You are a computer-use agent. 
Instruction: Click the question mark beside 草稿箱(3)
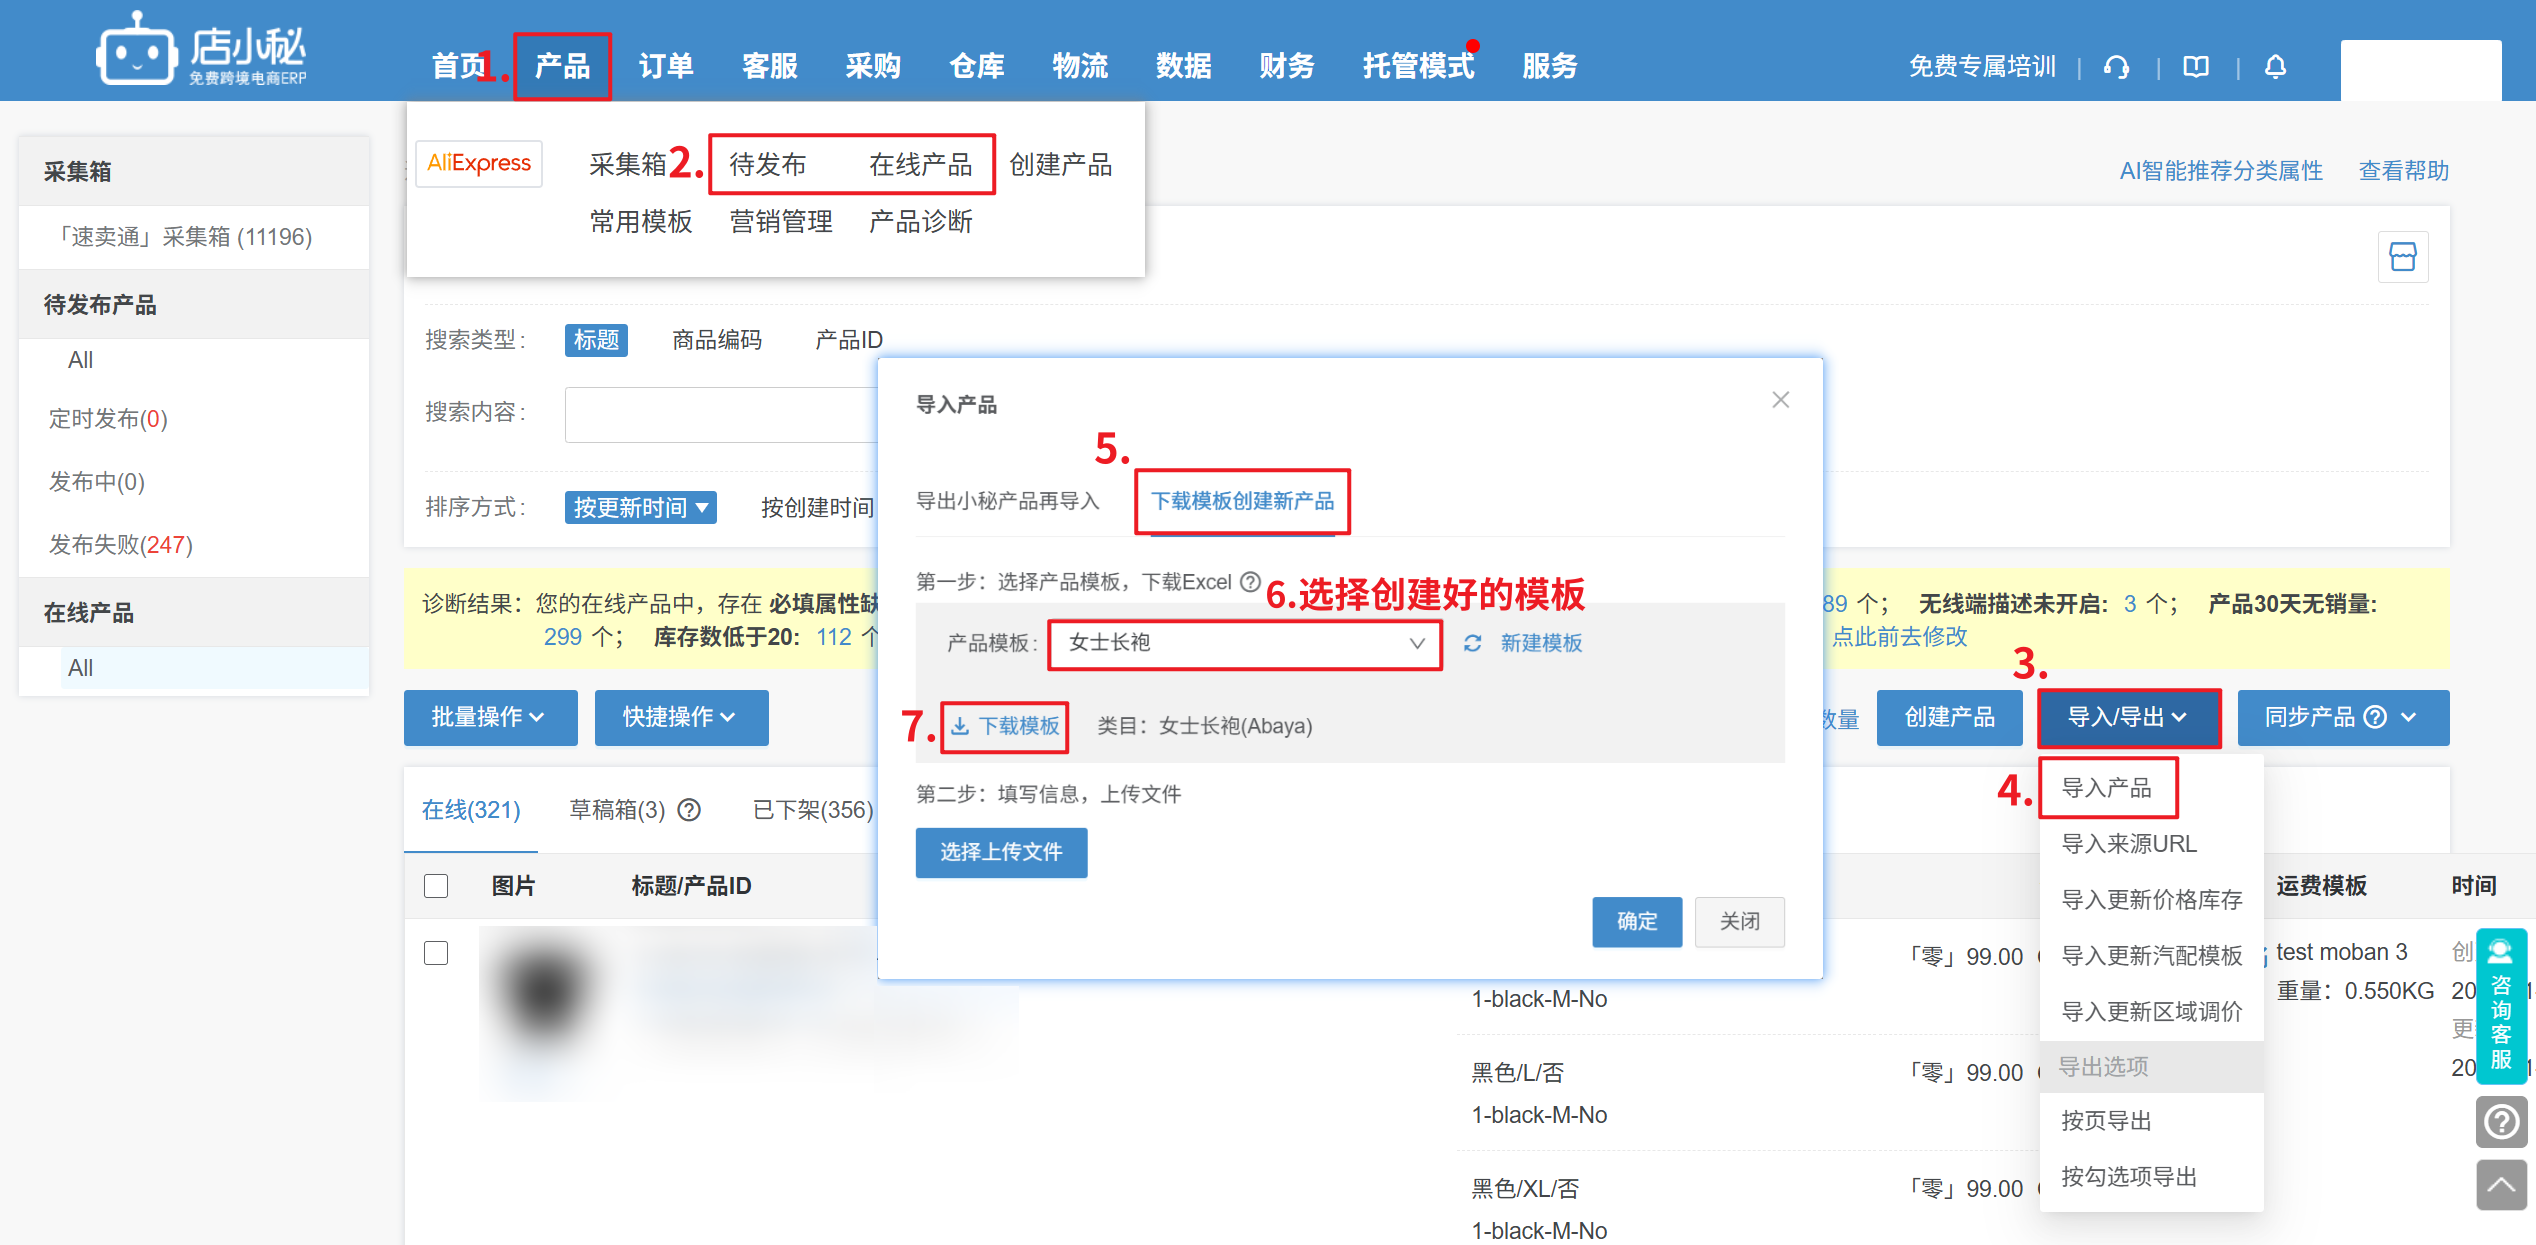tap(689, 810)
